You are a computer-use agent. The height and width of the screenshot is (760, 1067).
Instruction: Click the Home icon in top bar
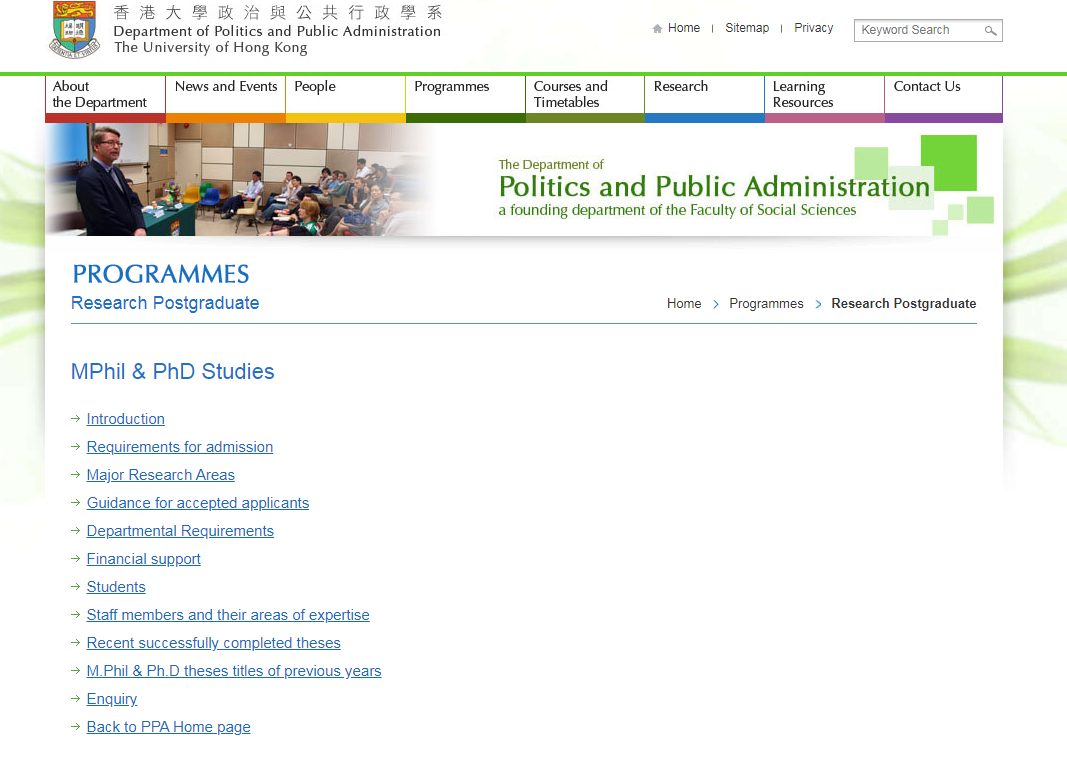click(x=657, y=29)
